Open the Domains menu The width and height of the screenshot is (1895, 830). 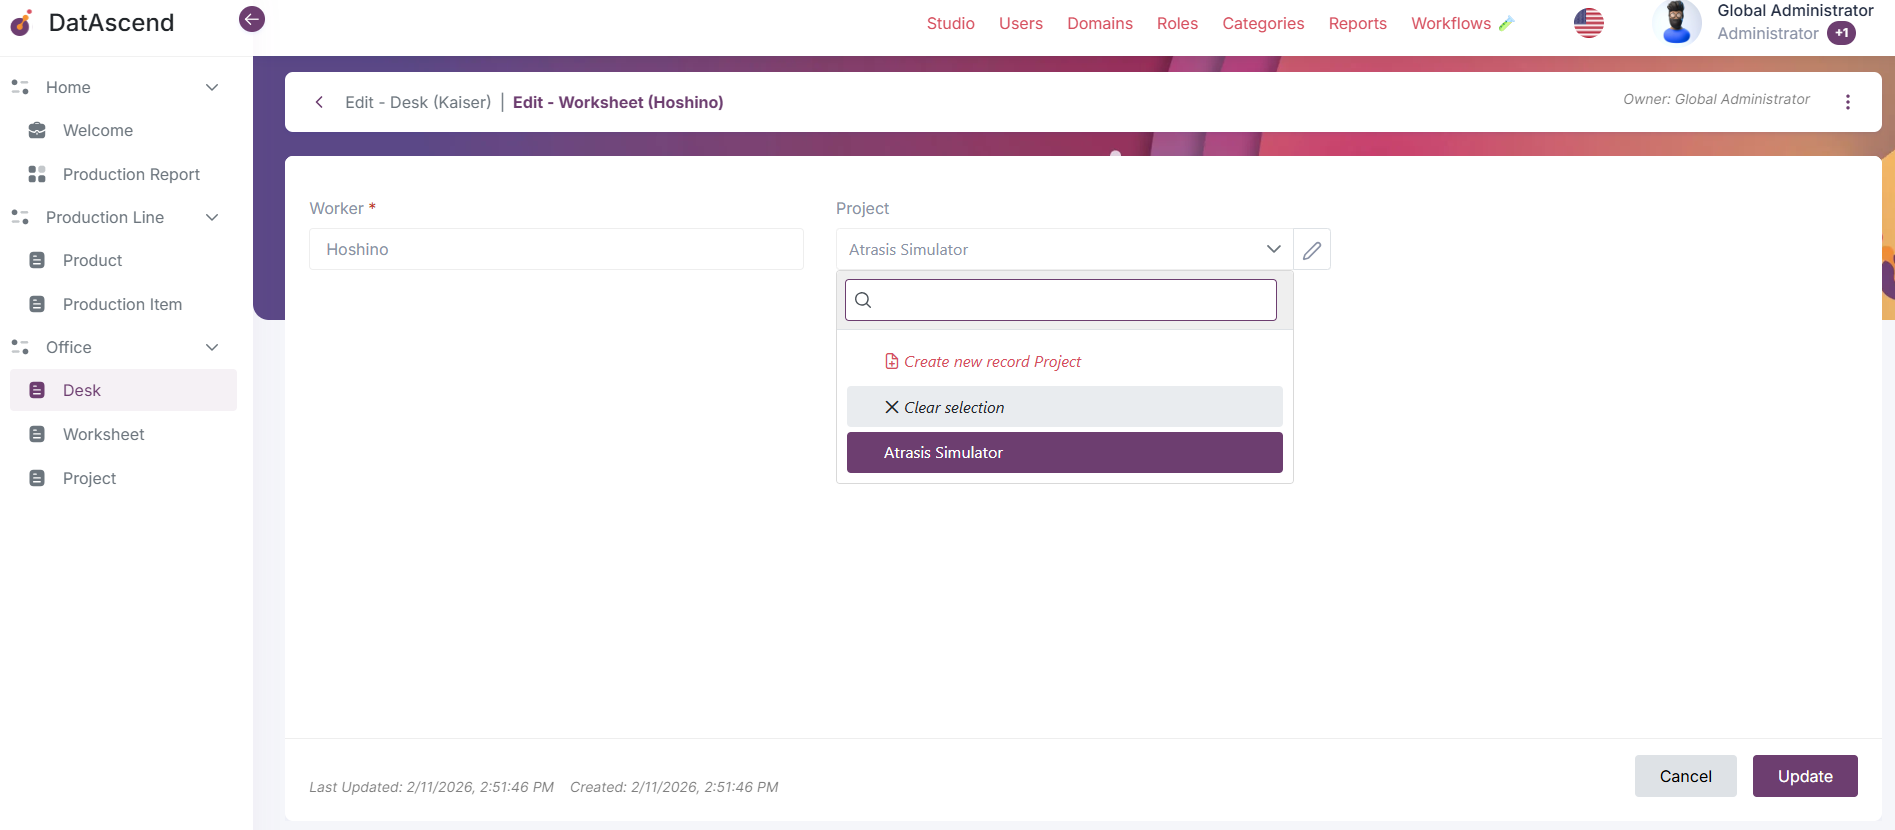pyautogui.click(x=1099, y=23)
